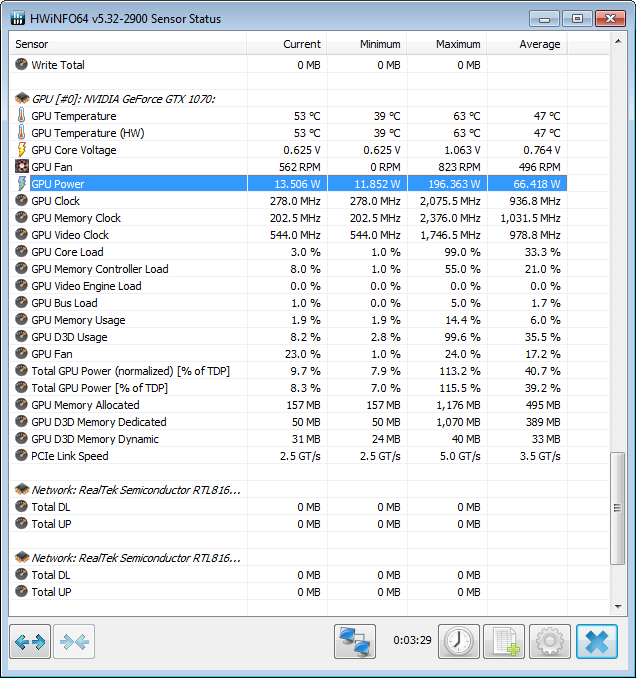Click the GPU Video Clock gauge icon

click(21, 234)
